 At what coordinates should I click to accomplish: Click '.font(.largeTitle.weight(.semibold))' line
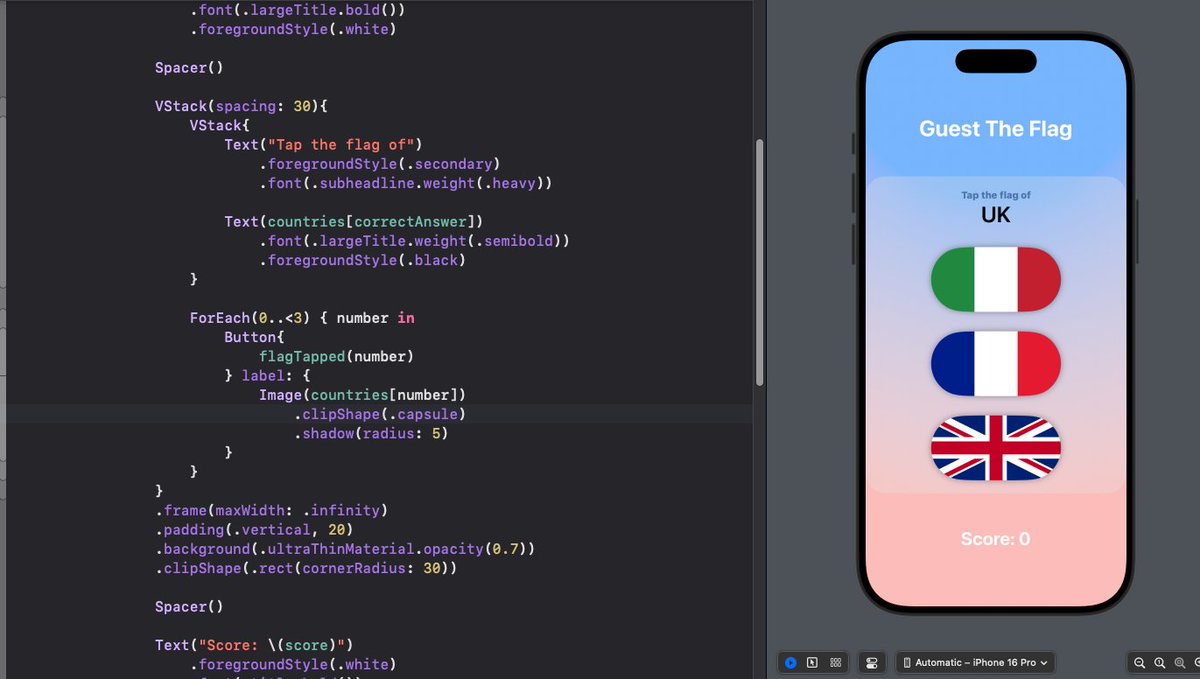pyautogui.click(x=414, y=241)
